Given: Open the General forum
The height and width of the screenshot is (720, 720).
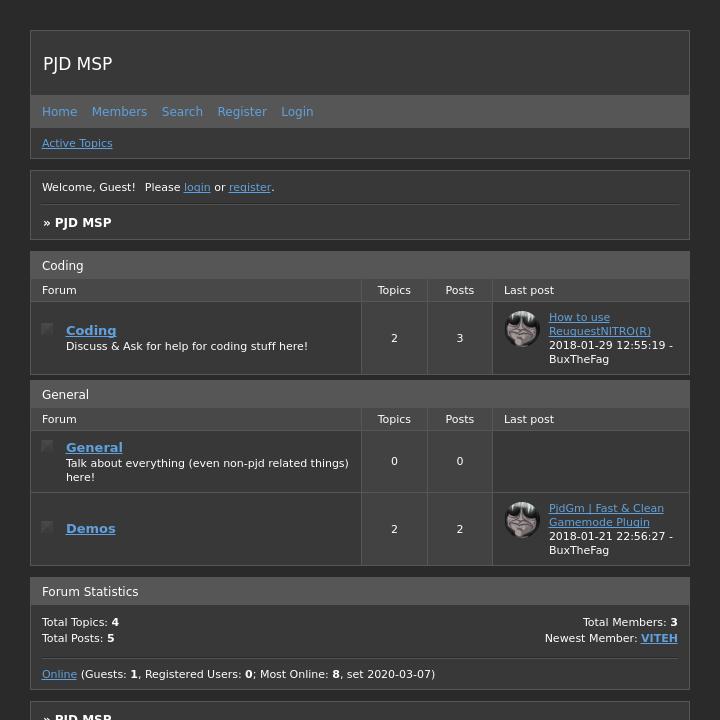Looking at the screenshot, I should [x=94, y=447].
